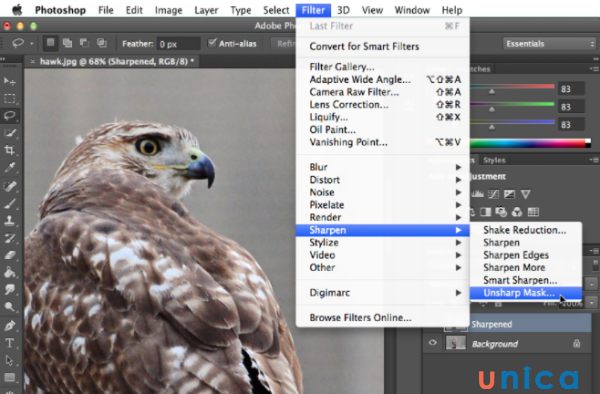The height and width of the screenshot is (394, 600).
Task: Click Subtract from Selection mode icon
Action: pos(84,43)
